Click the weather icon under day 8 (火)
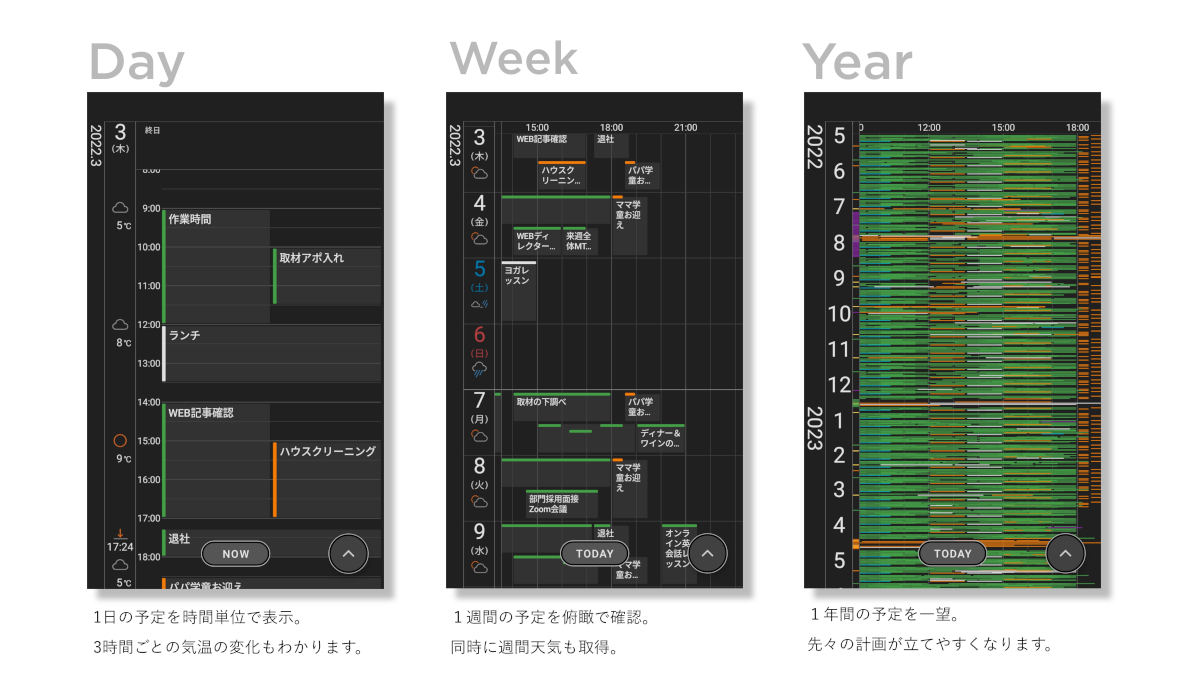The width and height of the screenshot is (1200, 680). [480, 502]
